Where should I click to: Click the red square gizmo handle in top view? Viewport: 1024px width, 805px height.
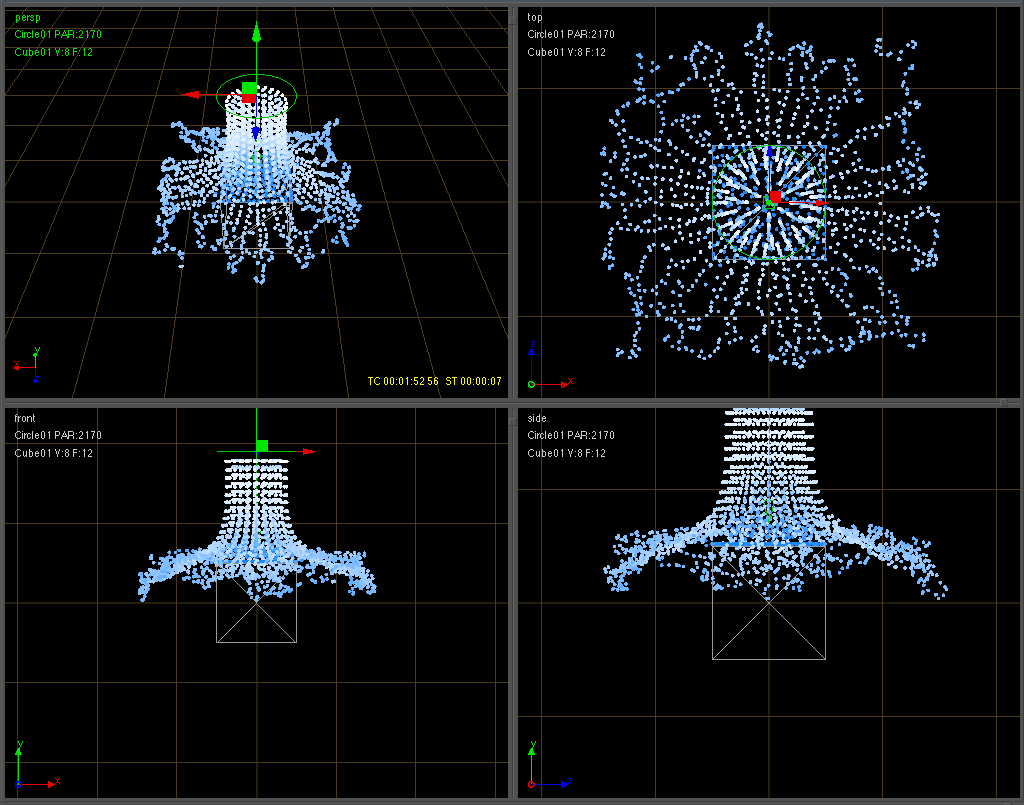point(775,197)
